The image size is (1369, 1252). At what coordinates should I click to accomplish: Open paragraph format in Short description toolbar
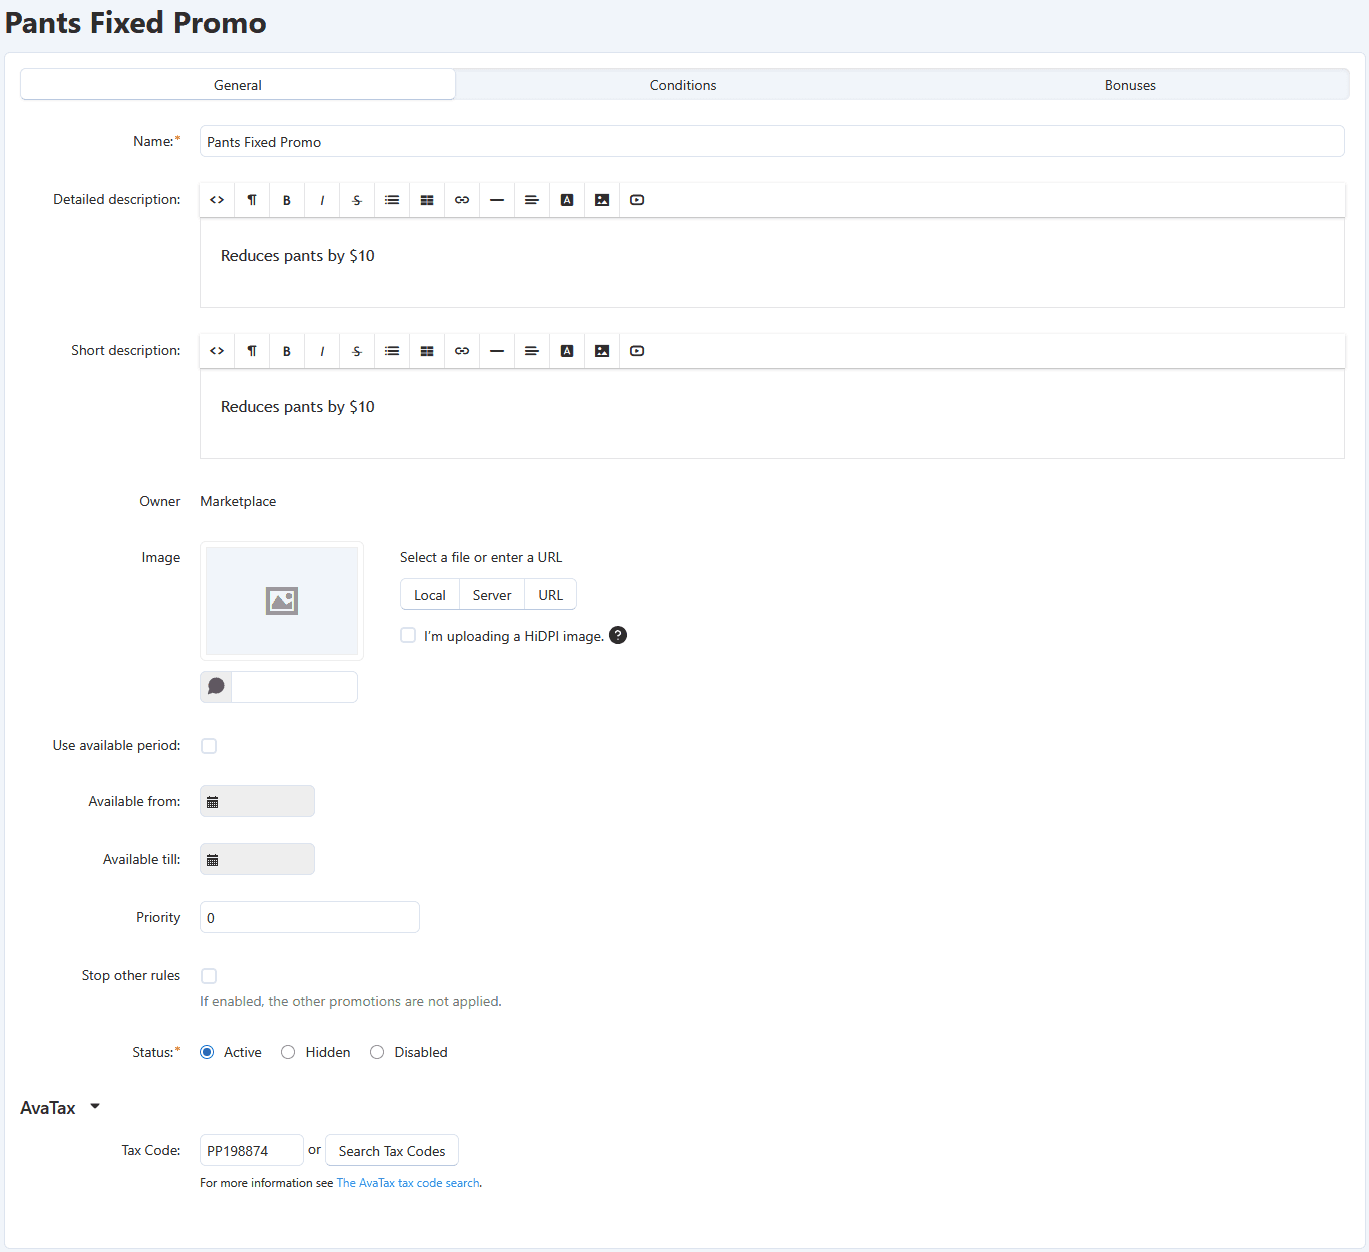click(252, 351)
